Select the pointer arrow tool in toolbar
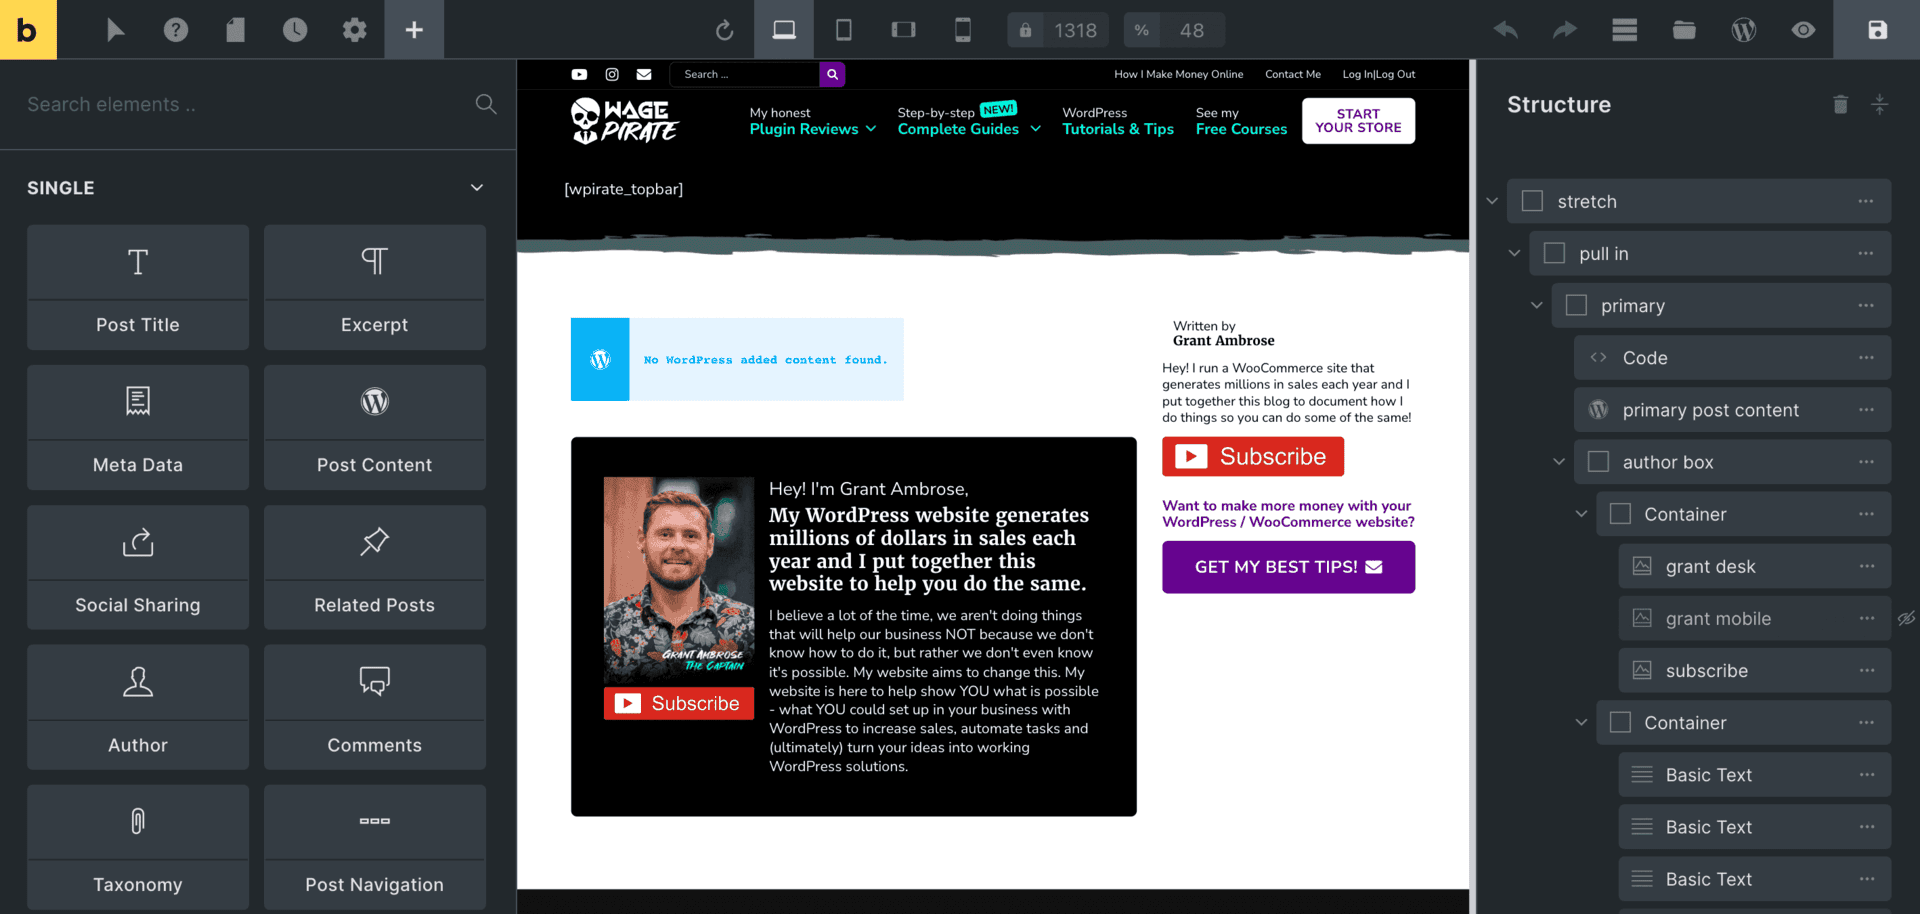 [x=116, y=30]
